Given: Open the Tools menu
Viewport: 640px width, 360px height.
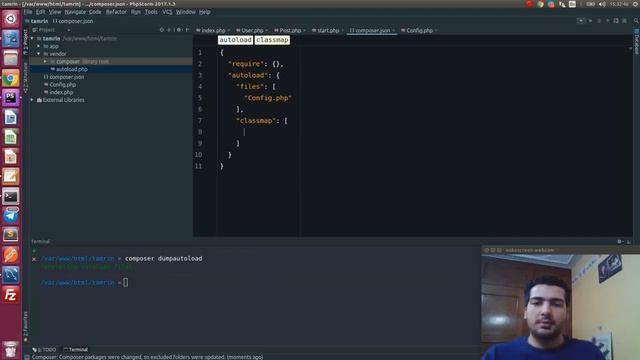Looking at the screenshot, I should tap(151, 12).
